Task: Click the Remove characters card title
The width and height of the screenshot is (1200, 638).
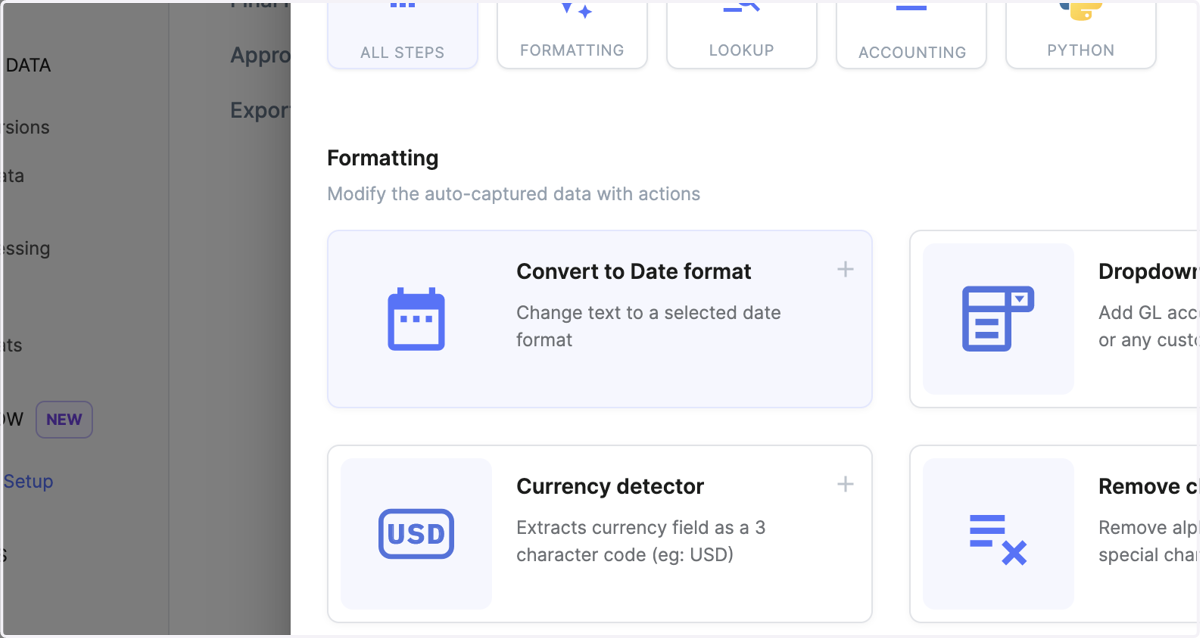Action: tap(1148, 486)
